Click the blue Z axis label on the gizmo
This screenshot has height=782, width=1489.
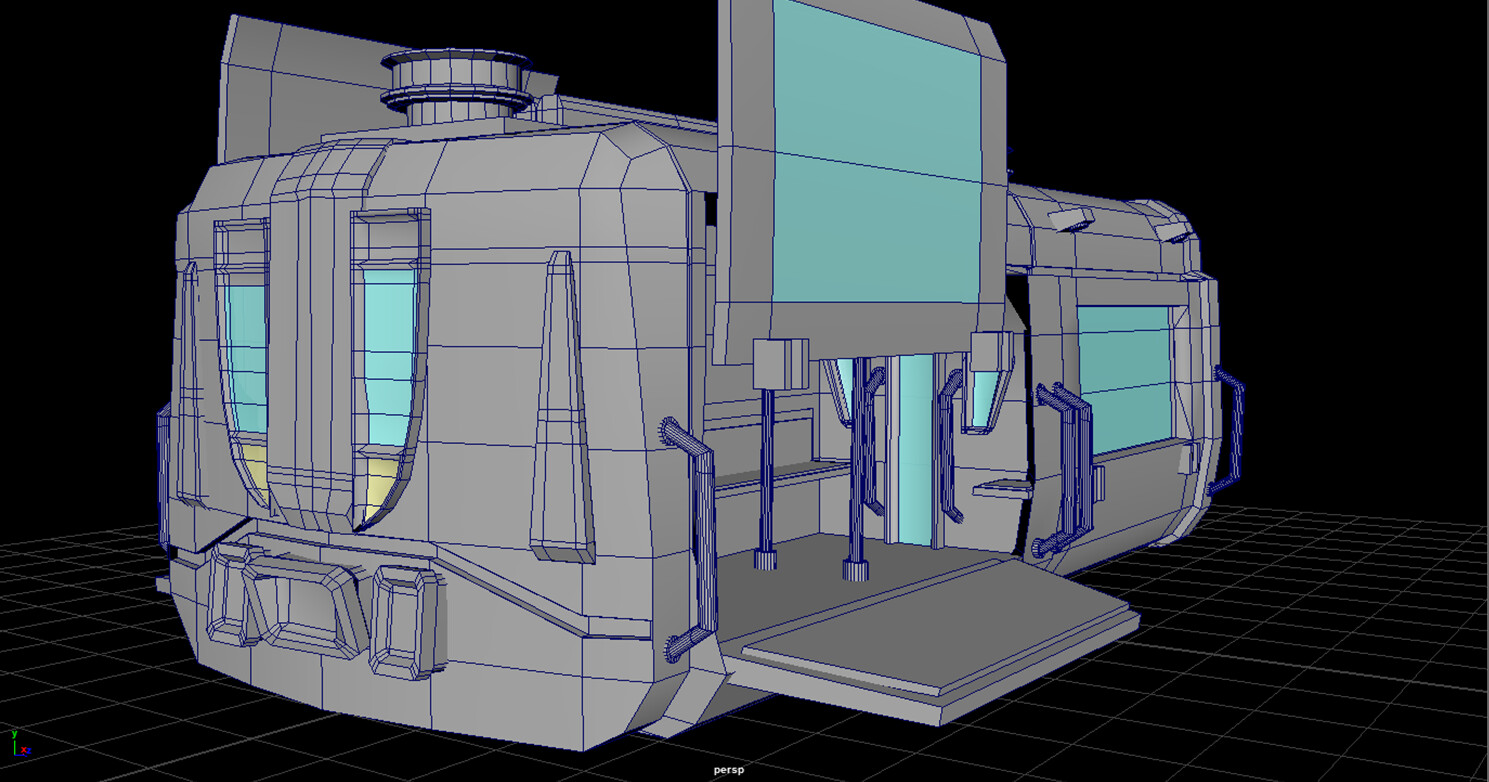click(x=29, y=750)
